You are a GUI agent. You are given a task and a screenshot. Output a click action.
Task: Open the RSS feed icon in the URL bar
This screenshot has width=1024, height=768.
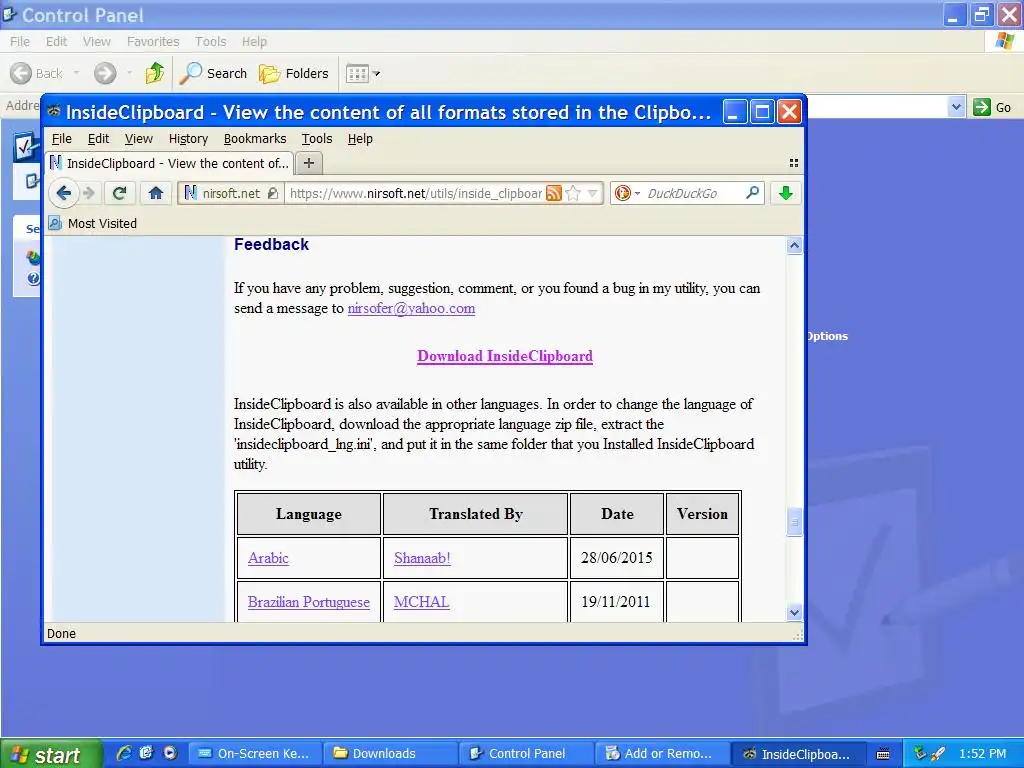pyautogui.click(x=554, y=193)
